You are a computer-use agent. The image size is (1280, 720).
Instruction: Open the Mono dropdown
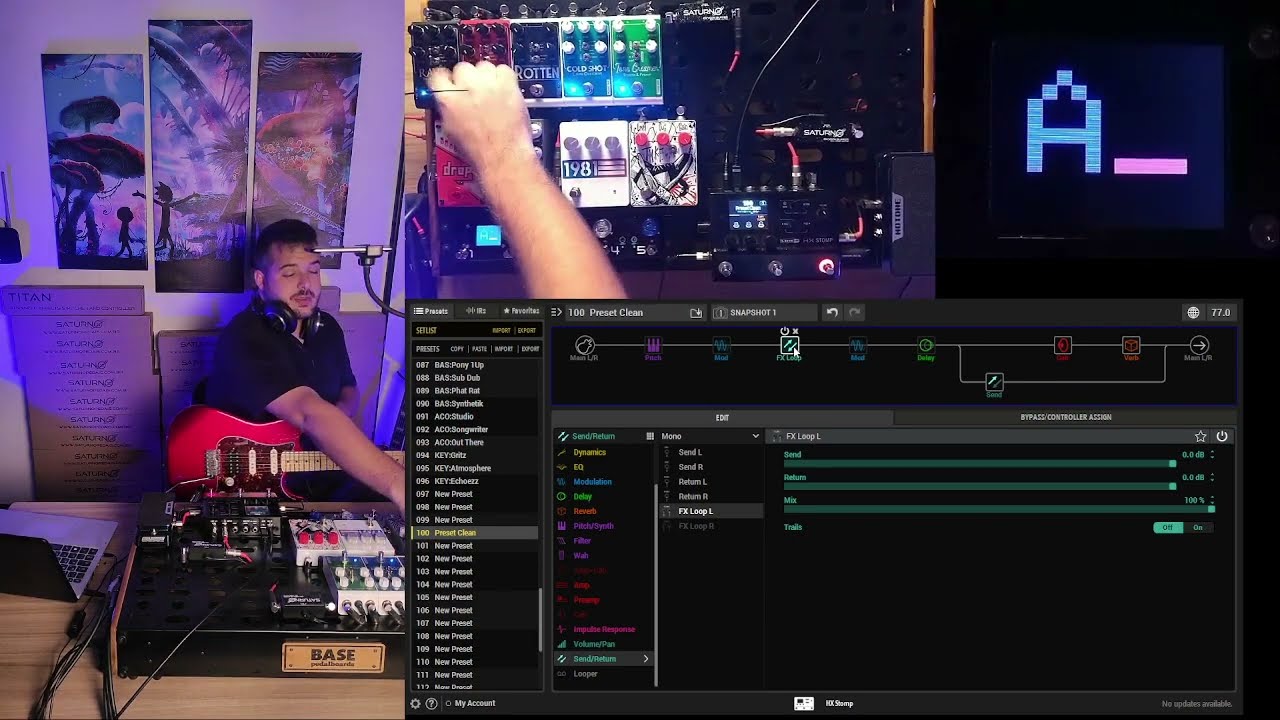[710, 436]
